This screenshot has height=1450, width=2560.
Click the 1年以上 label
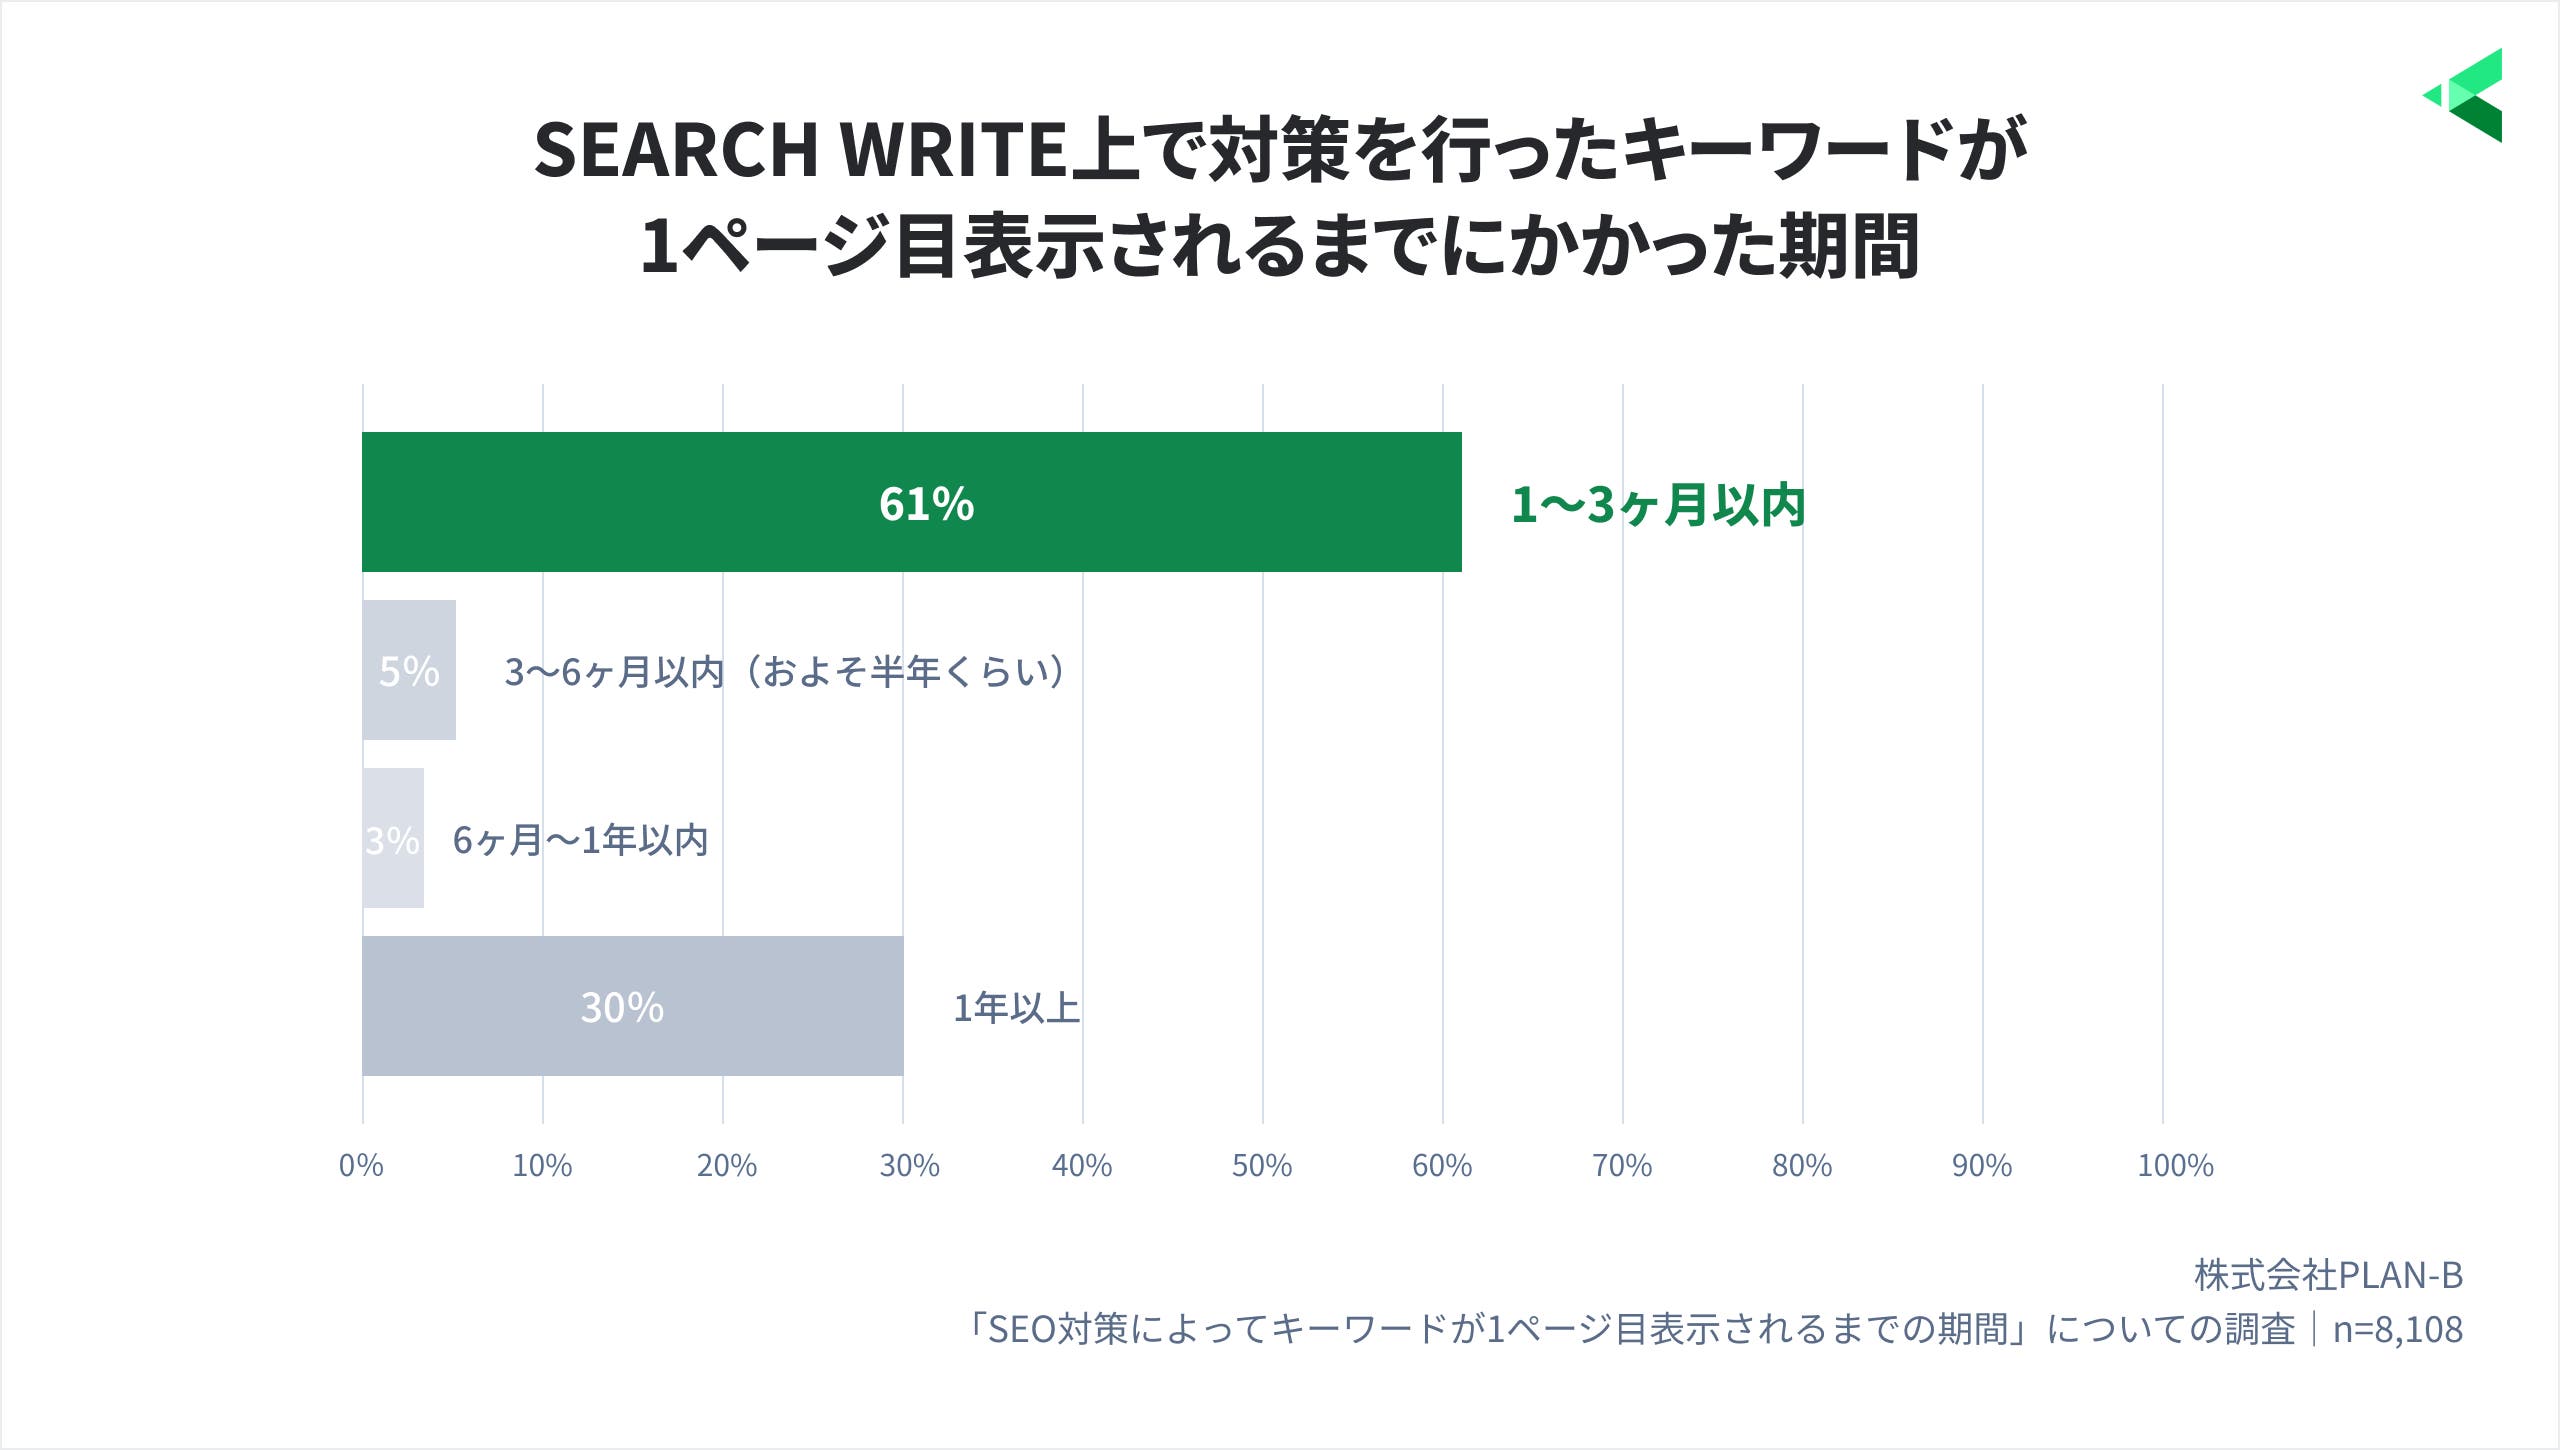[x=1016, y=1008]
